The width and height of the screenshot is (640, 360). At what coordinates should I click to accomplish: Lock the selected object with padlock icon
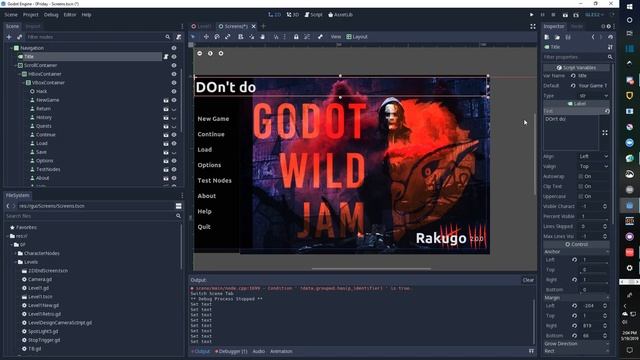pos(296,37)
